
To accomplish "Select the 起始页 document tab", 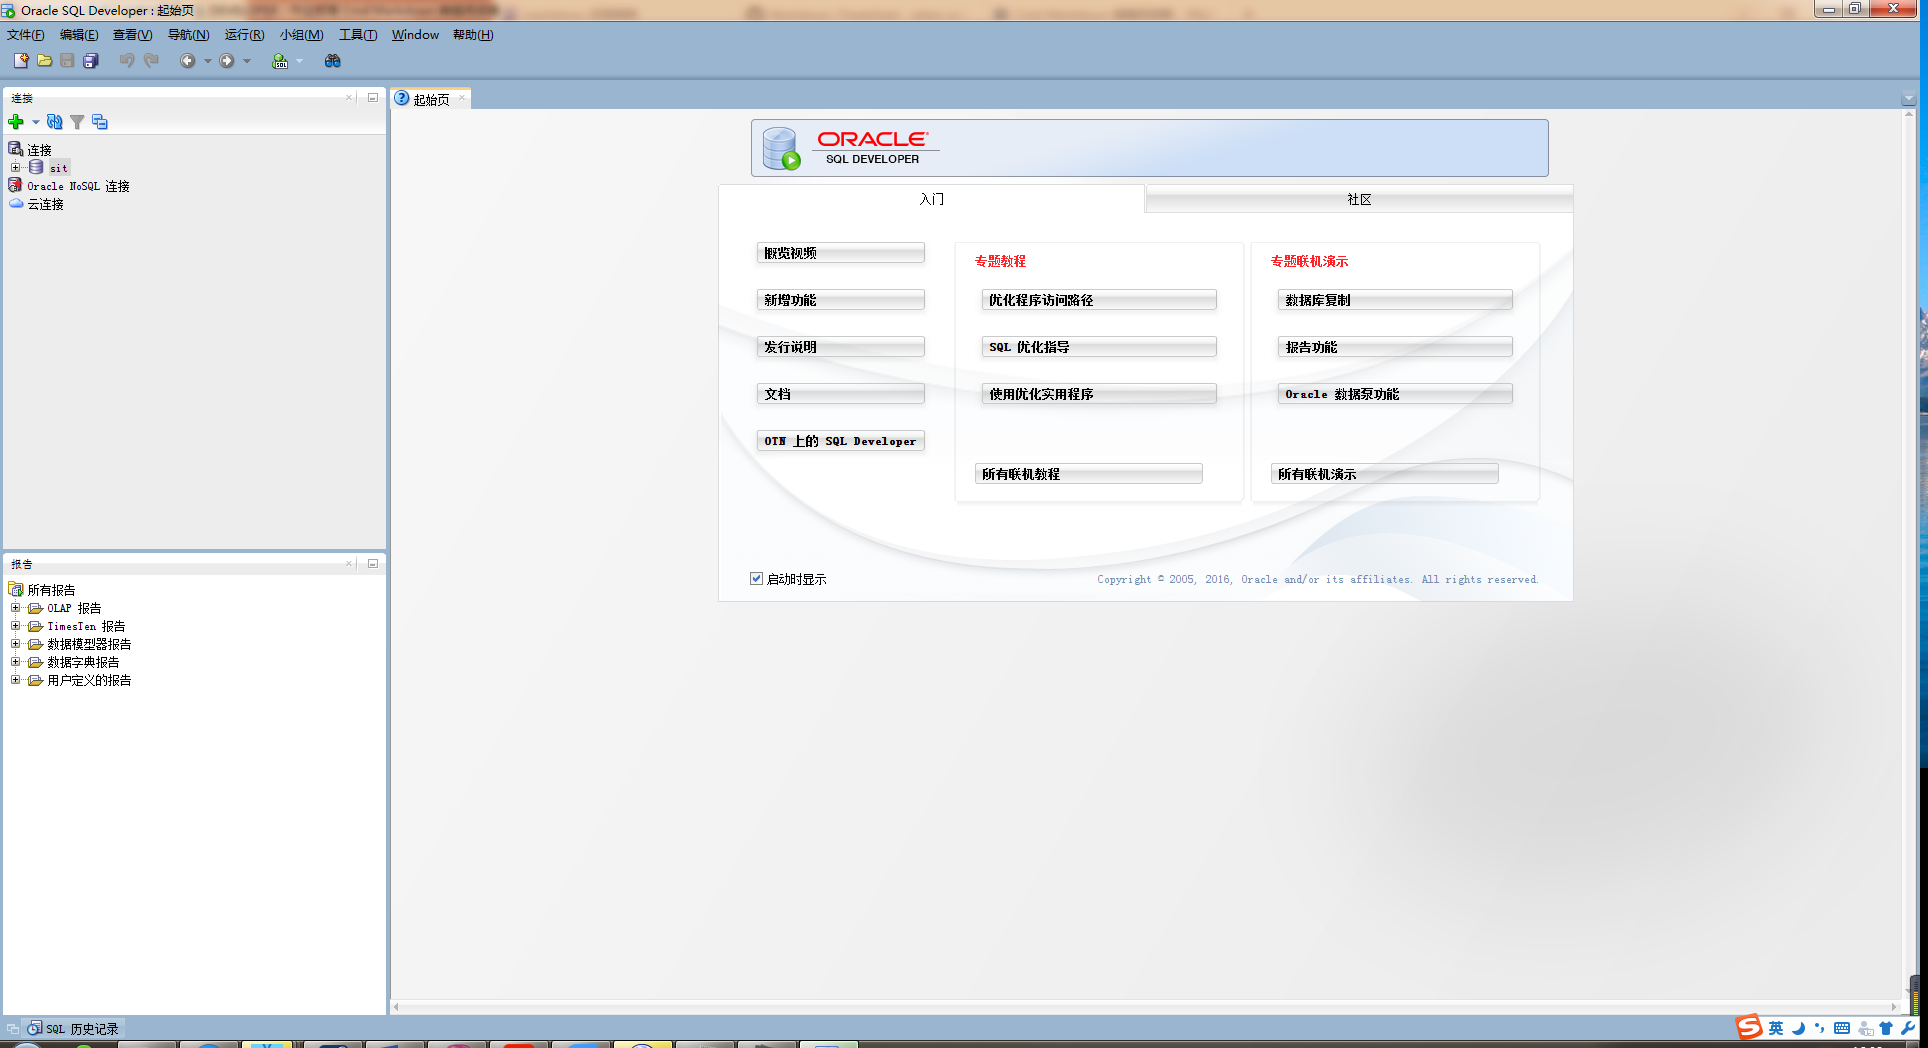I will tap(431, 99).
